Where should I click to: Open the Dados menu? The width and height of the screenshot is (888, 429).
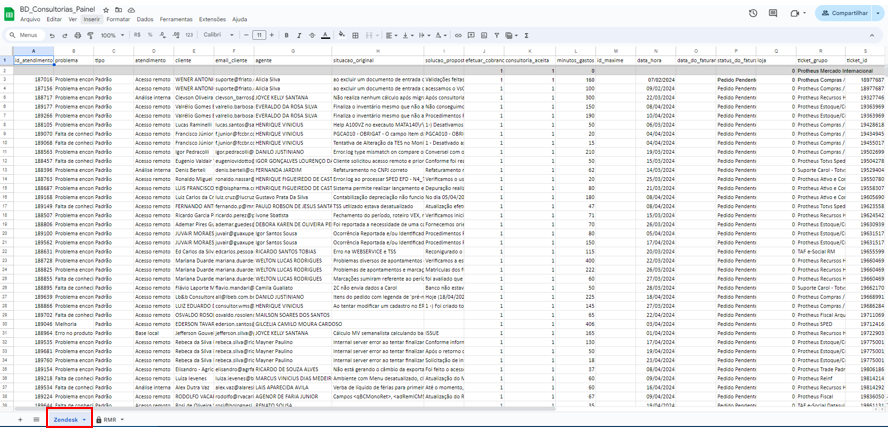pos(146,19)
